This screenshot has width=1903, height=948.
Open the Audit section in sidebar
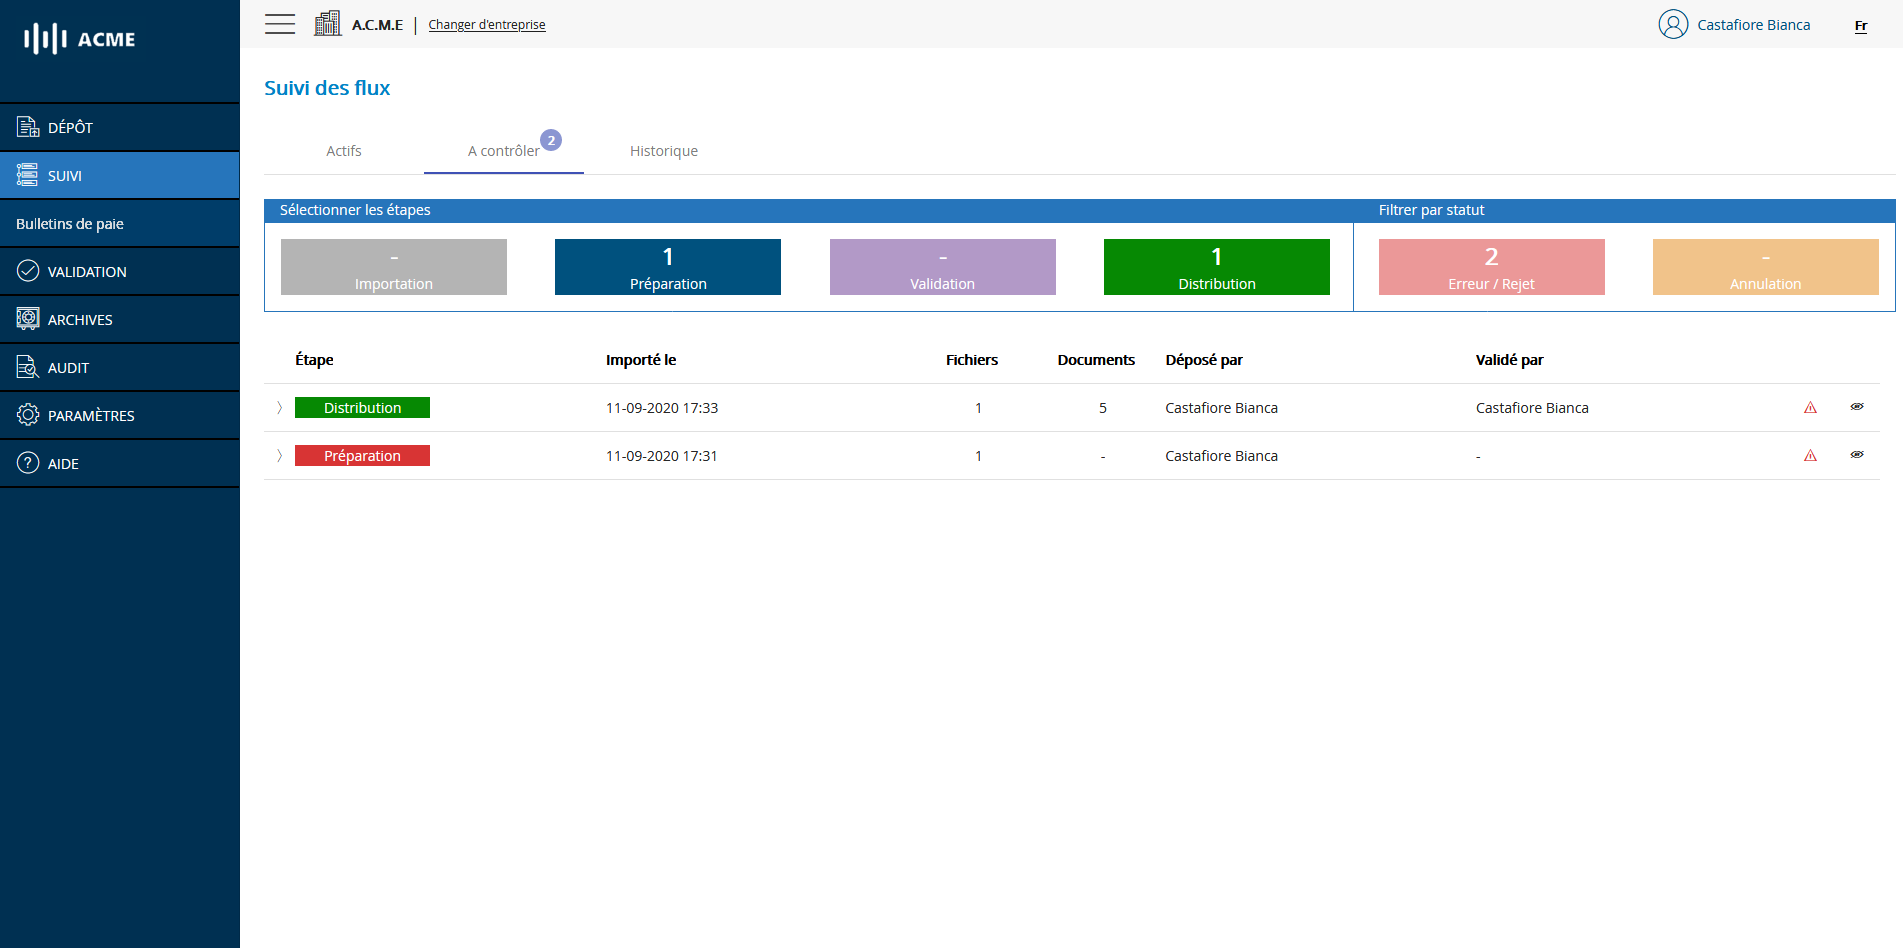tap(68, 368)
